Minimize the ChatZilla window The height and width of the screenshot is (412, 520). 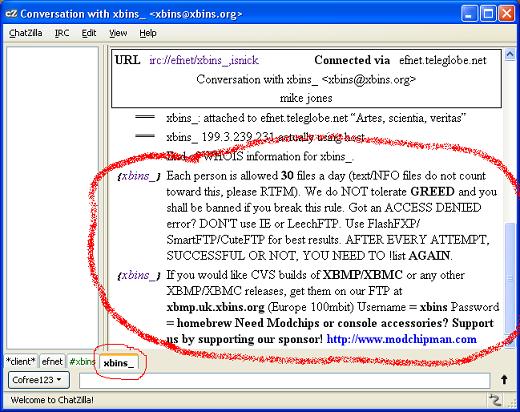[469, 14]
